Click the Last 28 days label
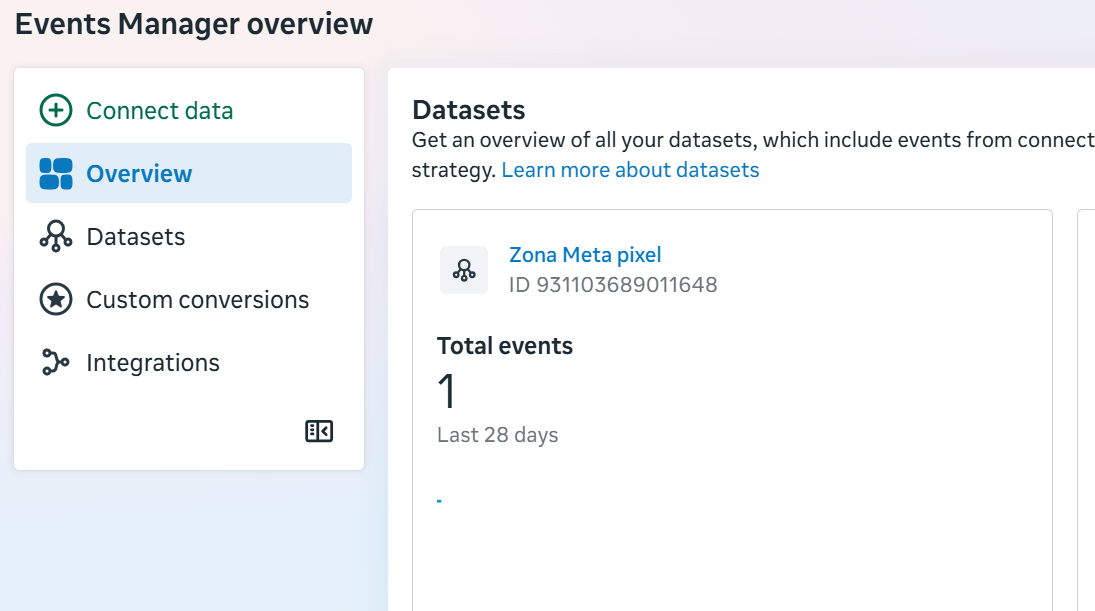1095x611 pixels. click(498, 435)
